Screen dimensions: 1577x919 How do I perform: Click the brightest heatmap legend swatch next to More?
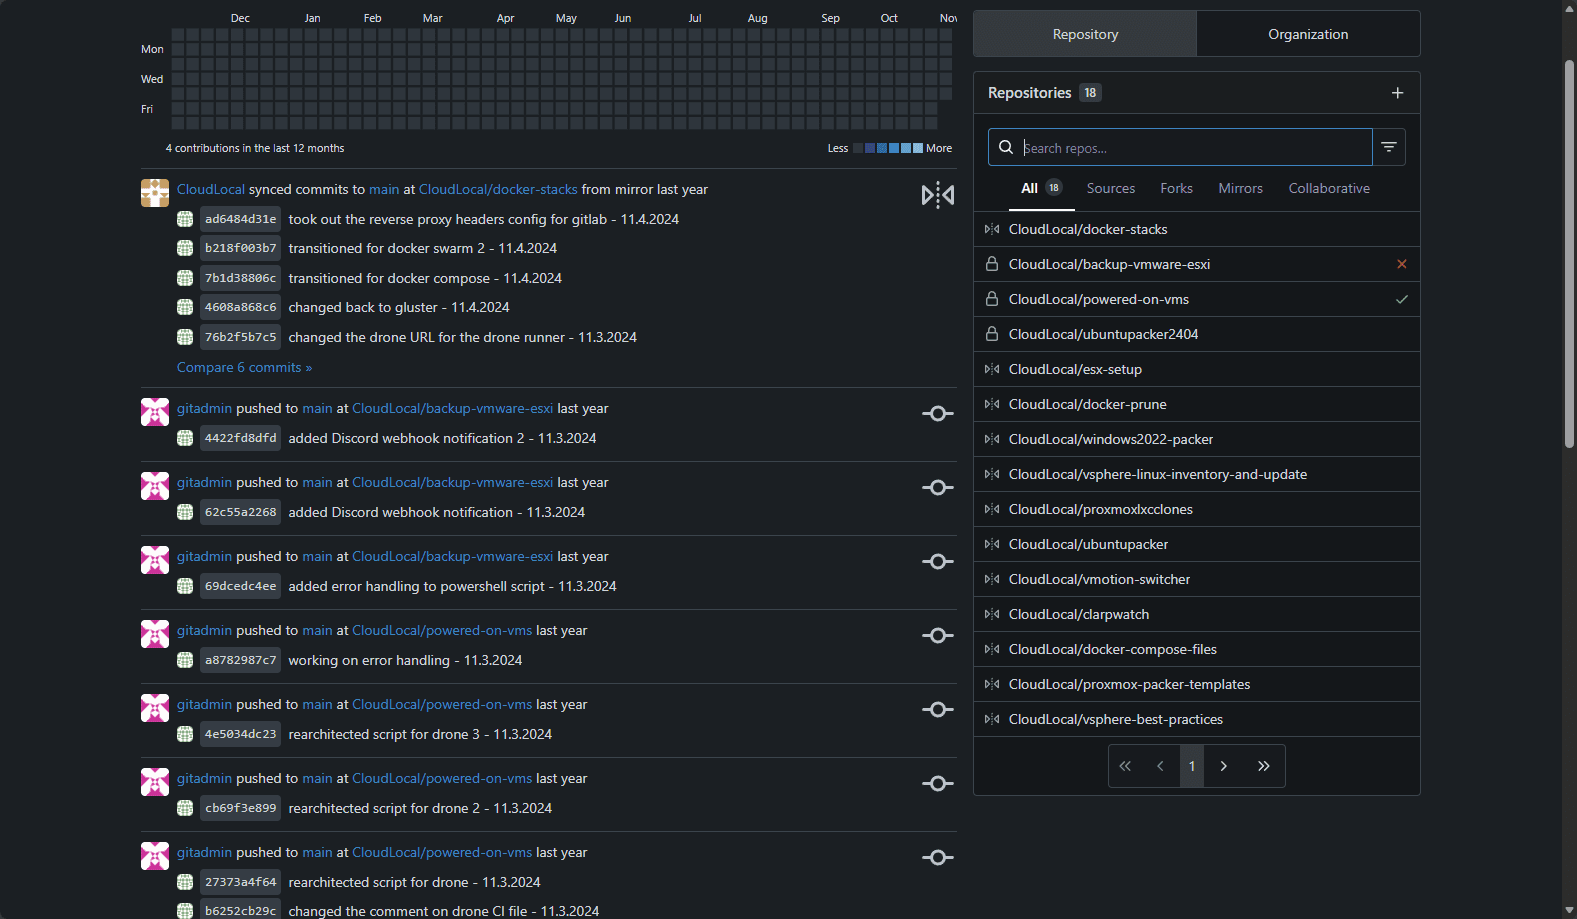click(x=917, y=148)
